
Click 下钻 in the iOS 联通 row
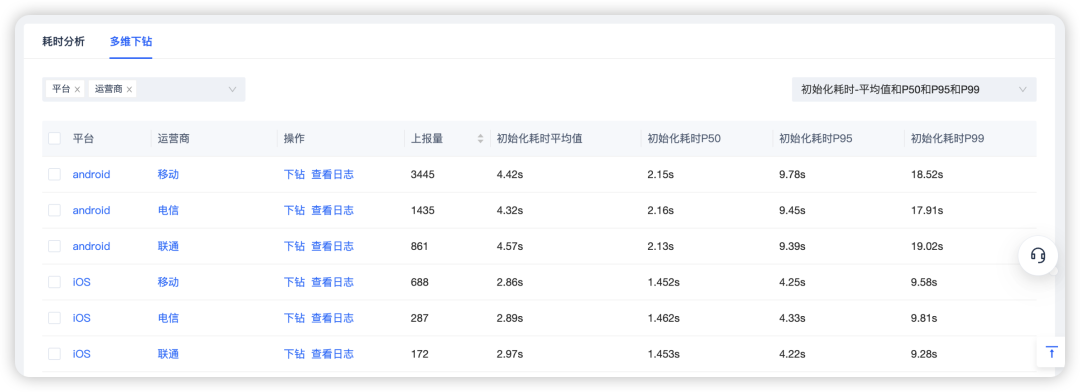pyautogui.click(x=294, y=353)
